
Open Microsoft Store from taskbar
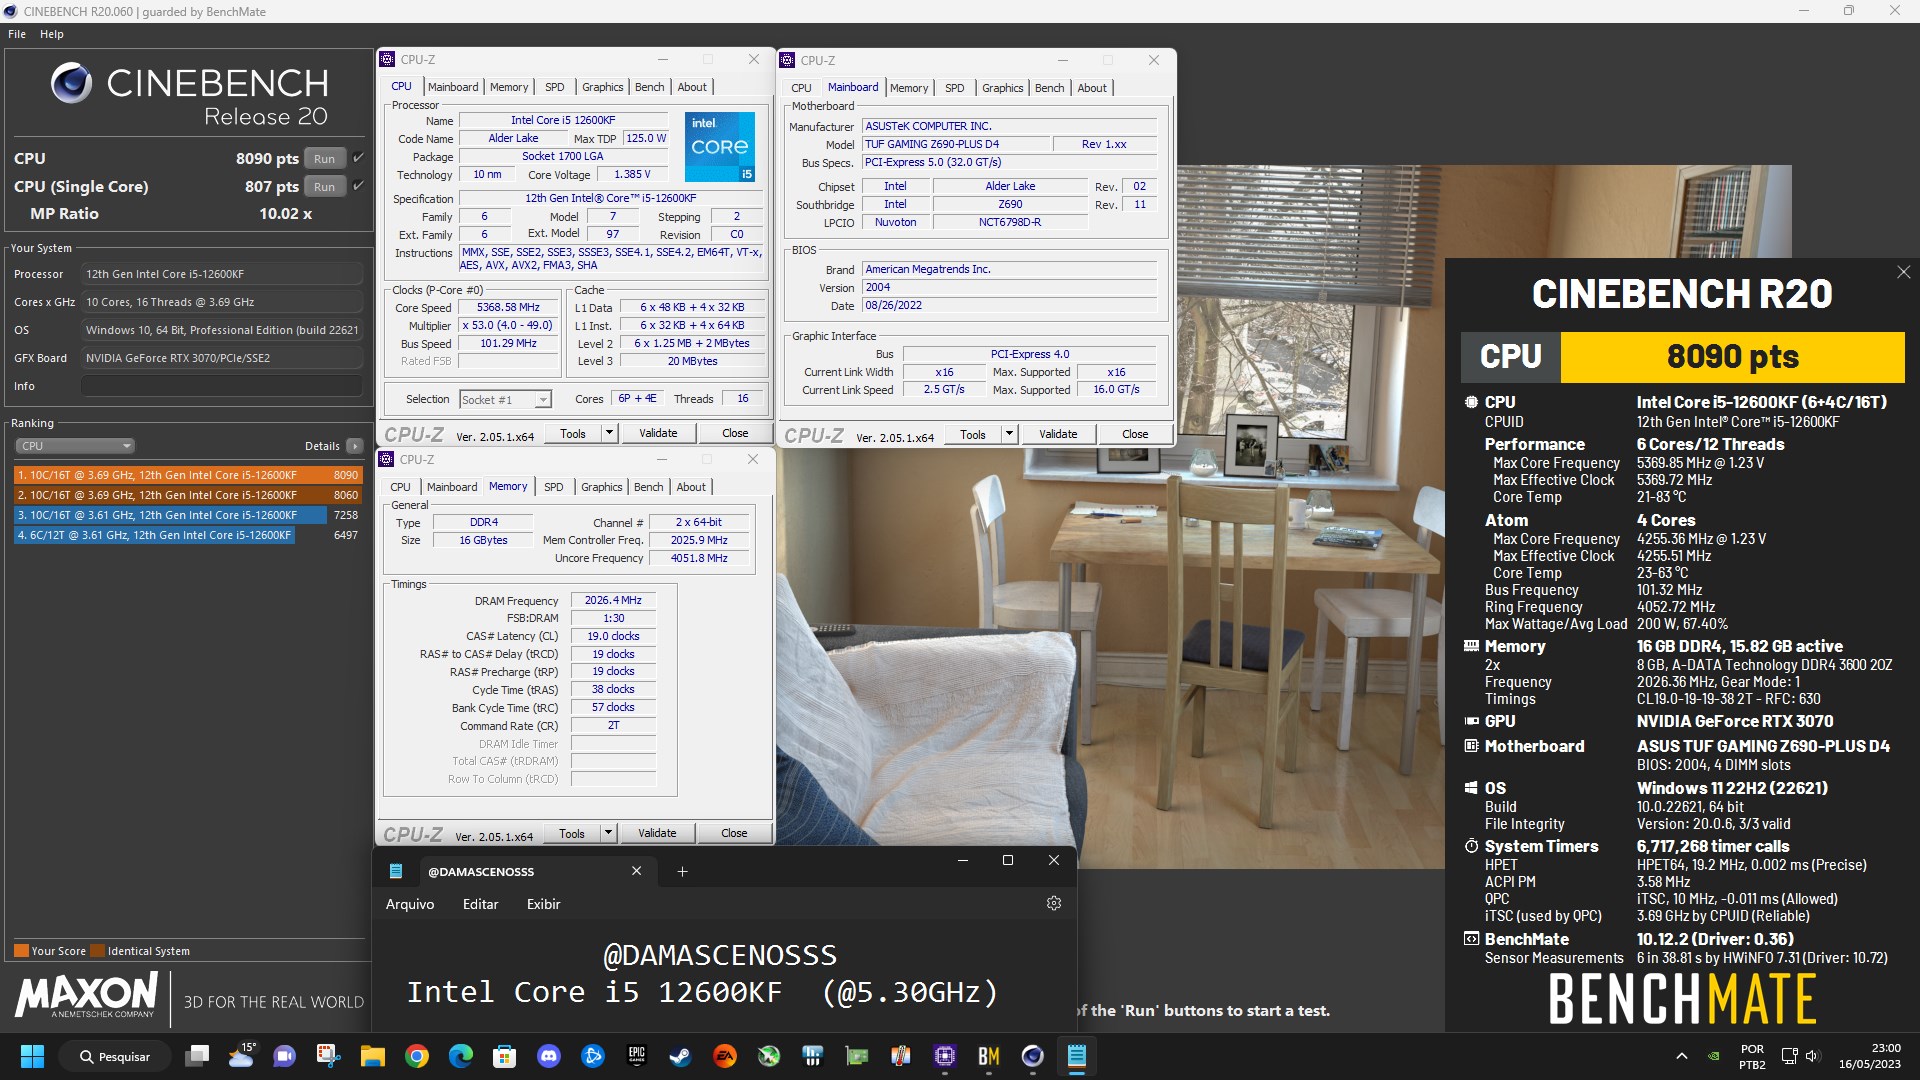pyautogui.click(x=505, y=1056)
